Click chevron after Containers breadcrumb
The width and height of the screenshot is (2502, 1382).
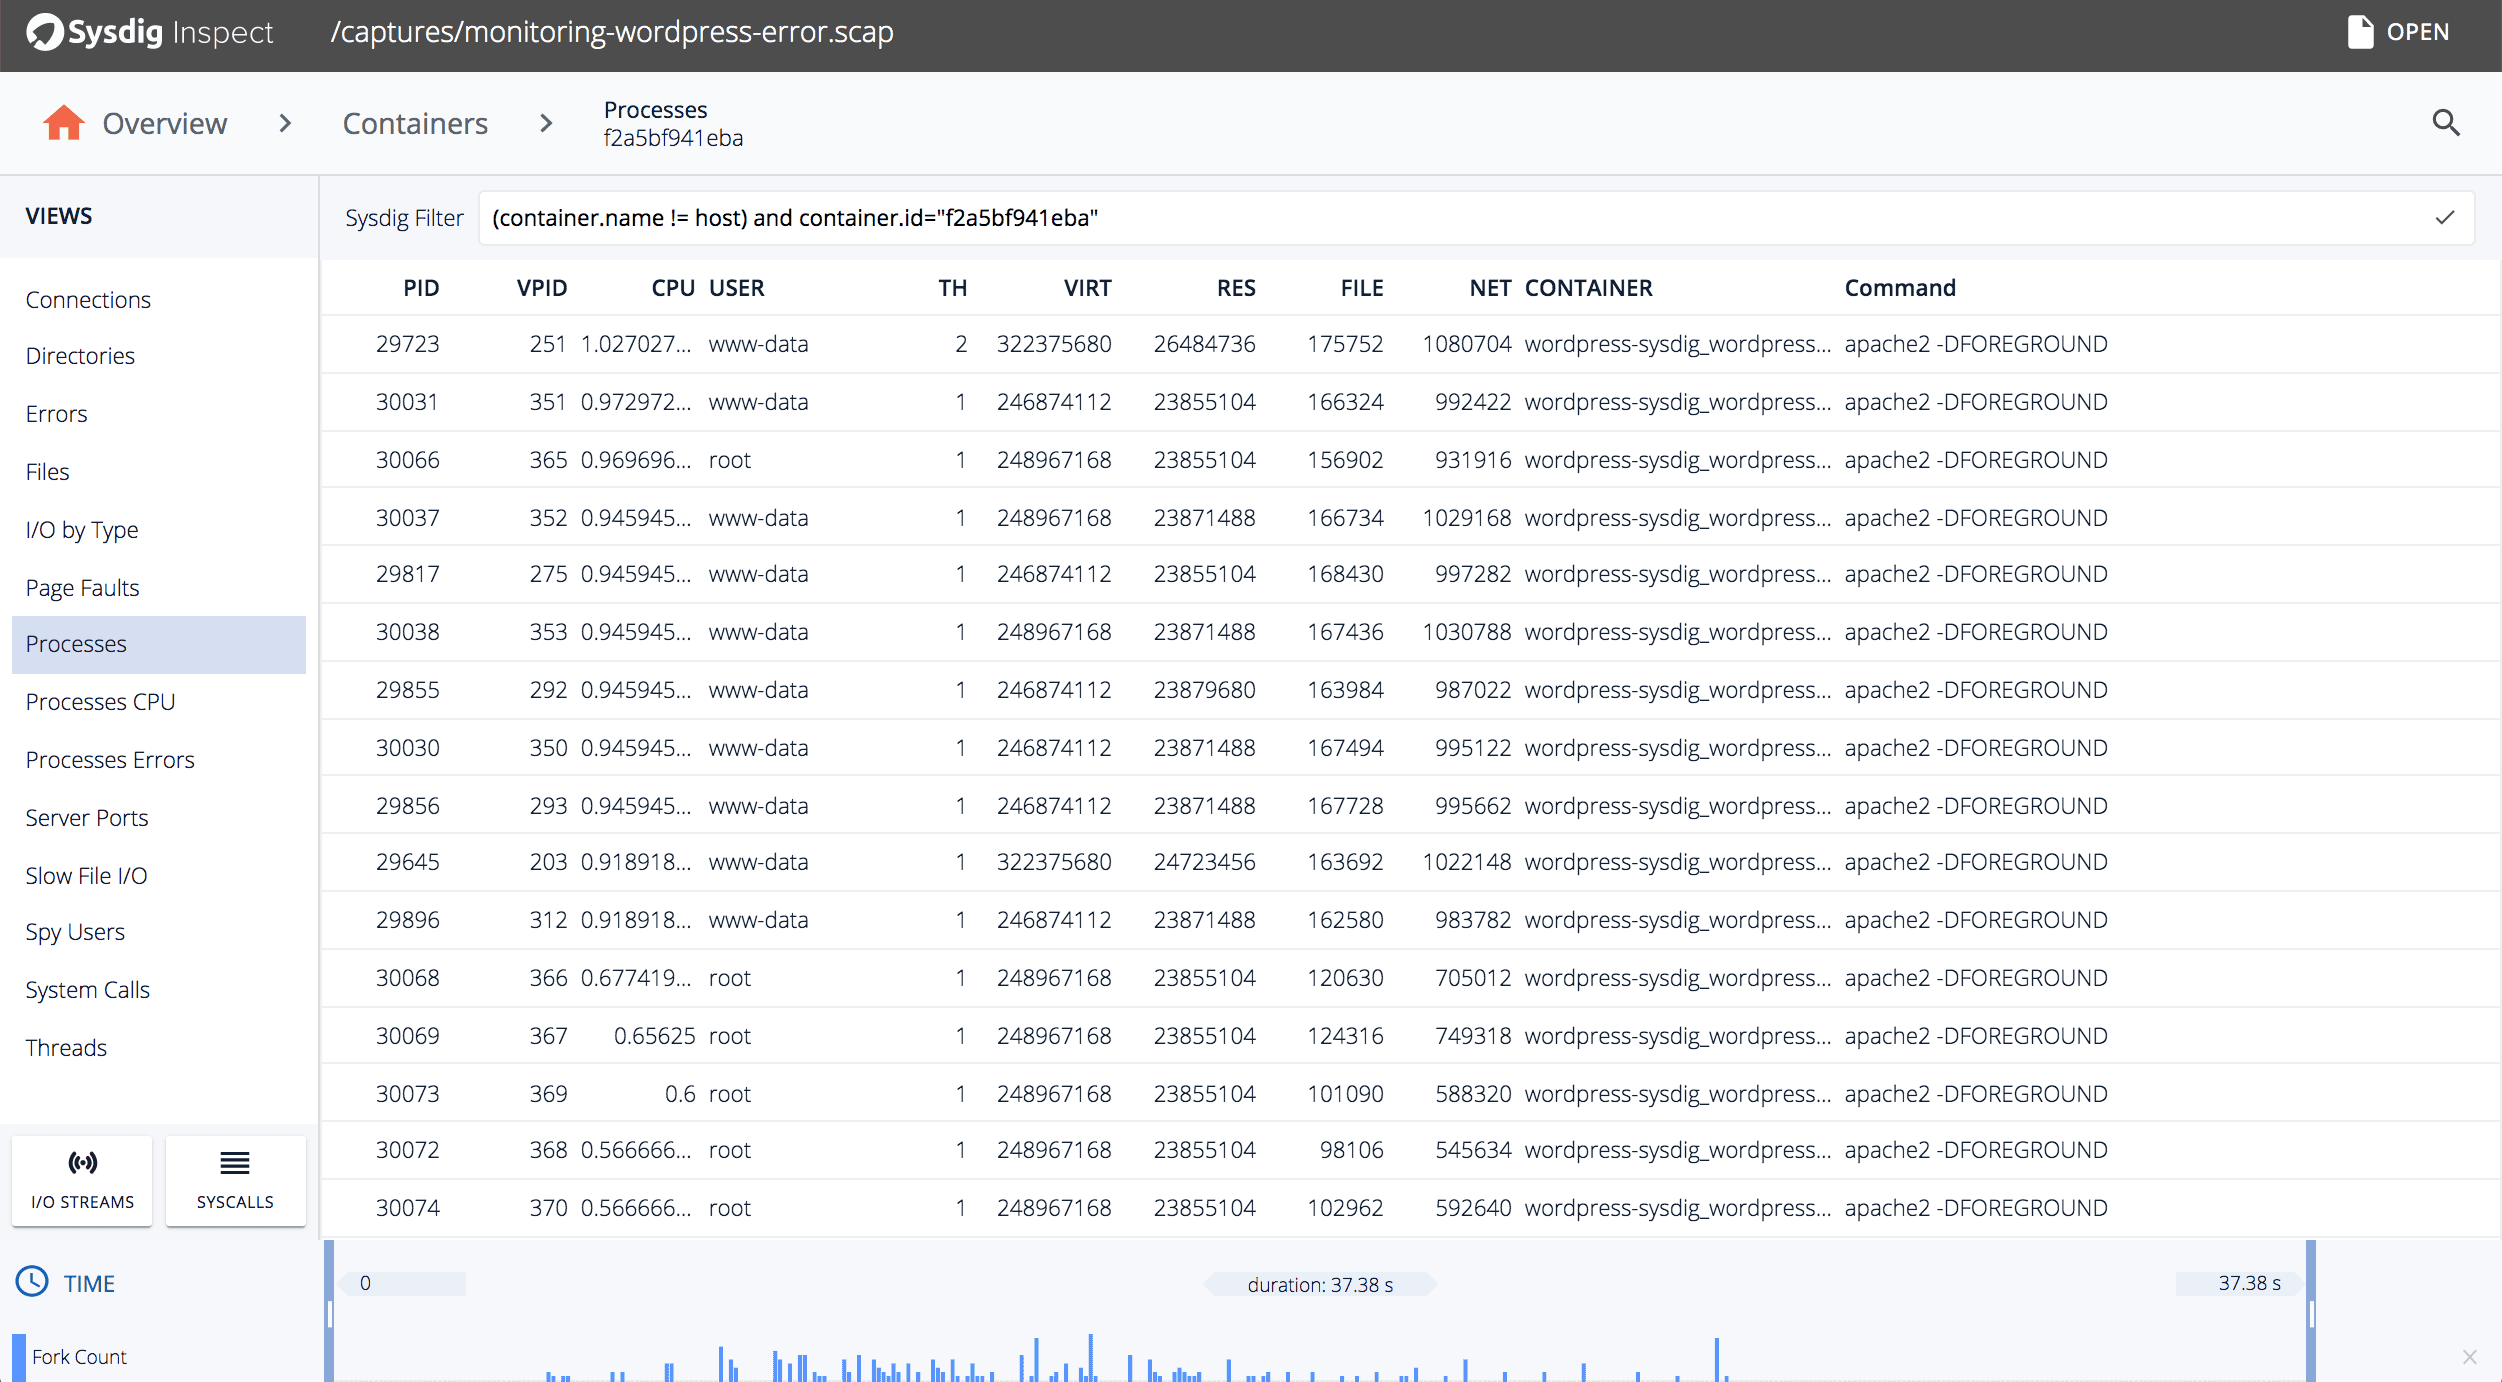coord(545,123)
